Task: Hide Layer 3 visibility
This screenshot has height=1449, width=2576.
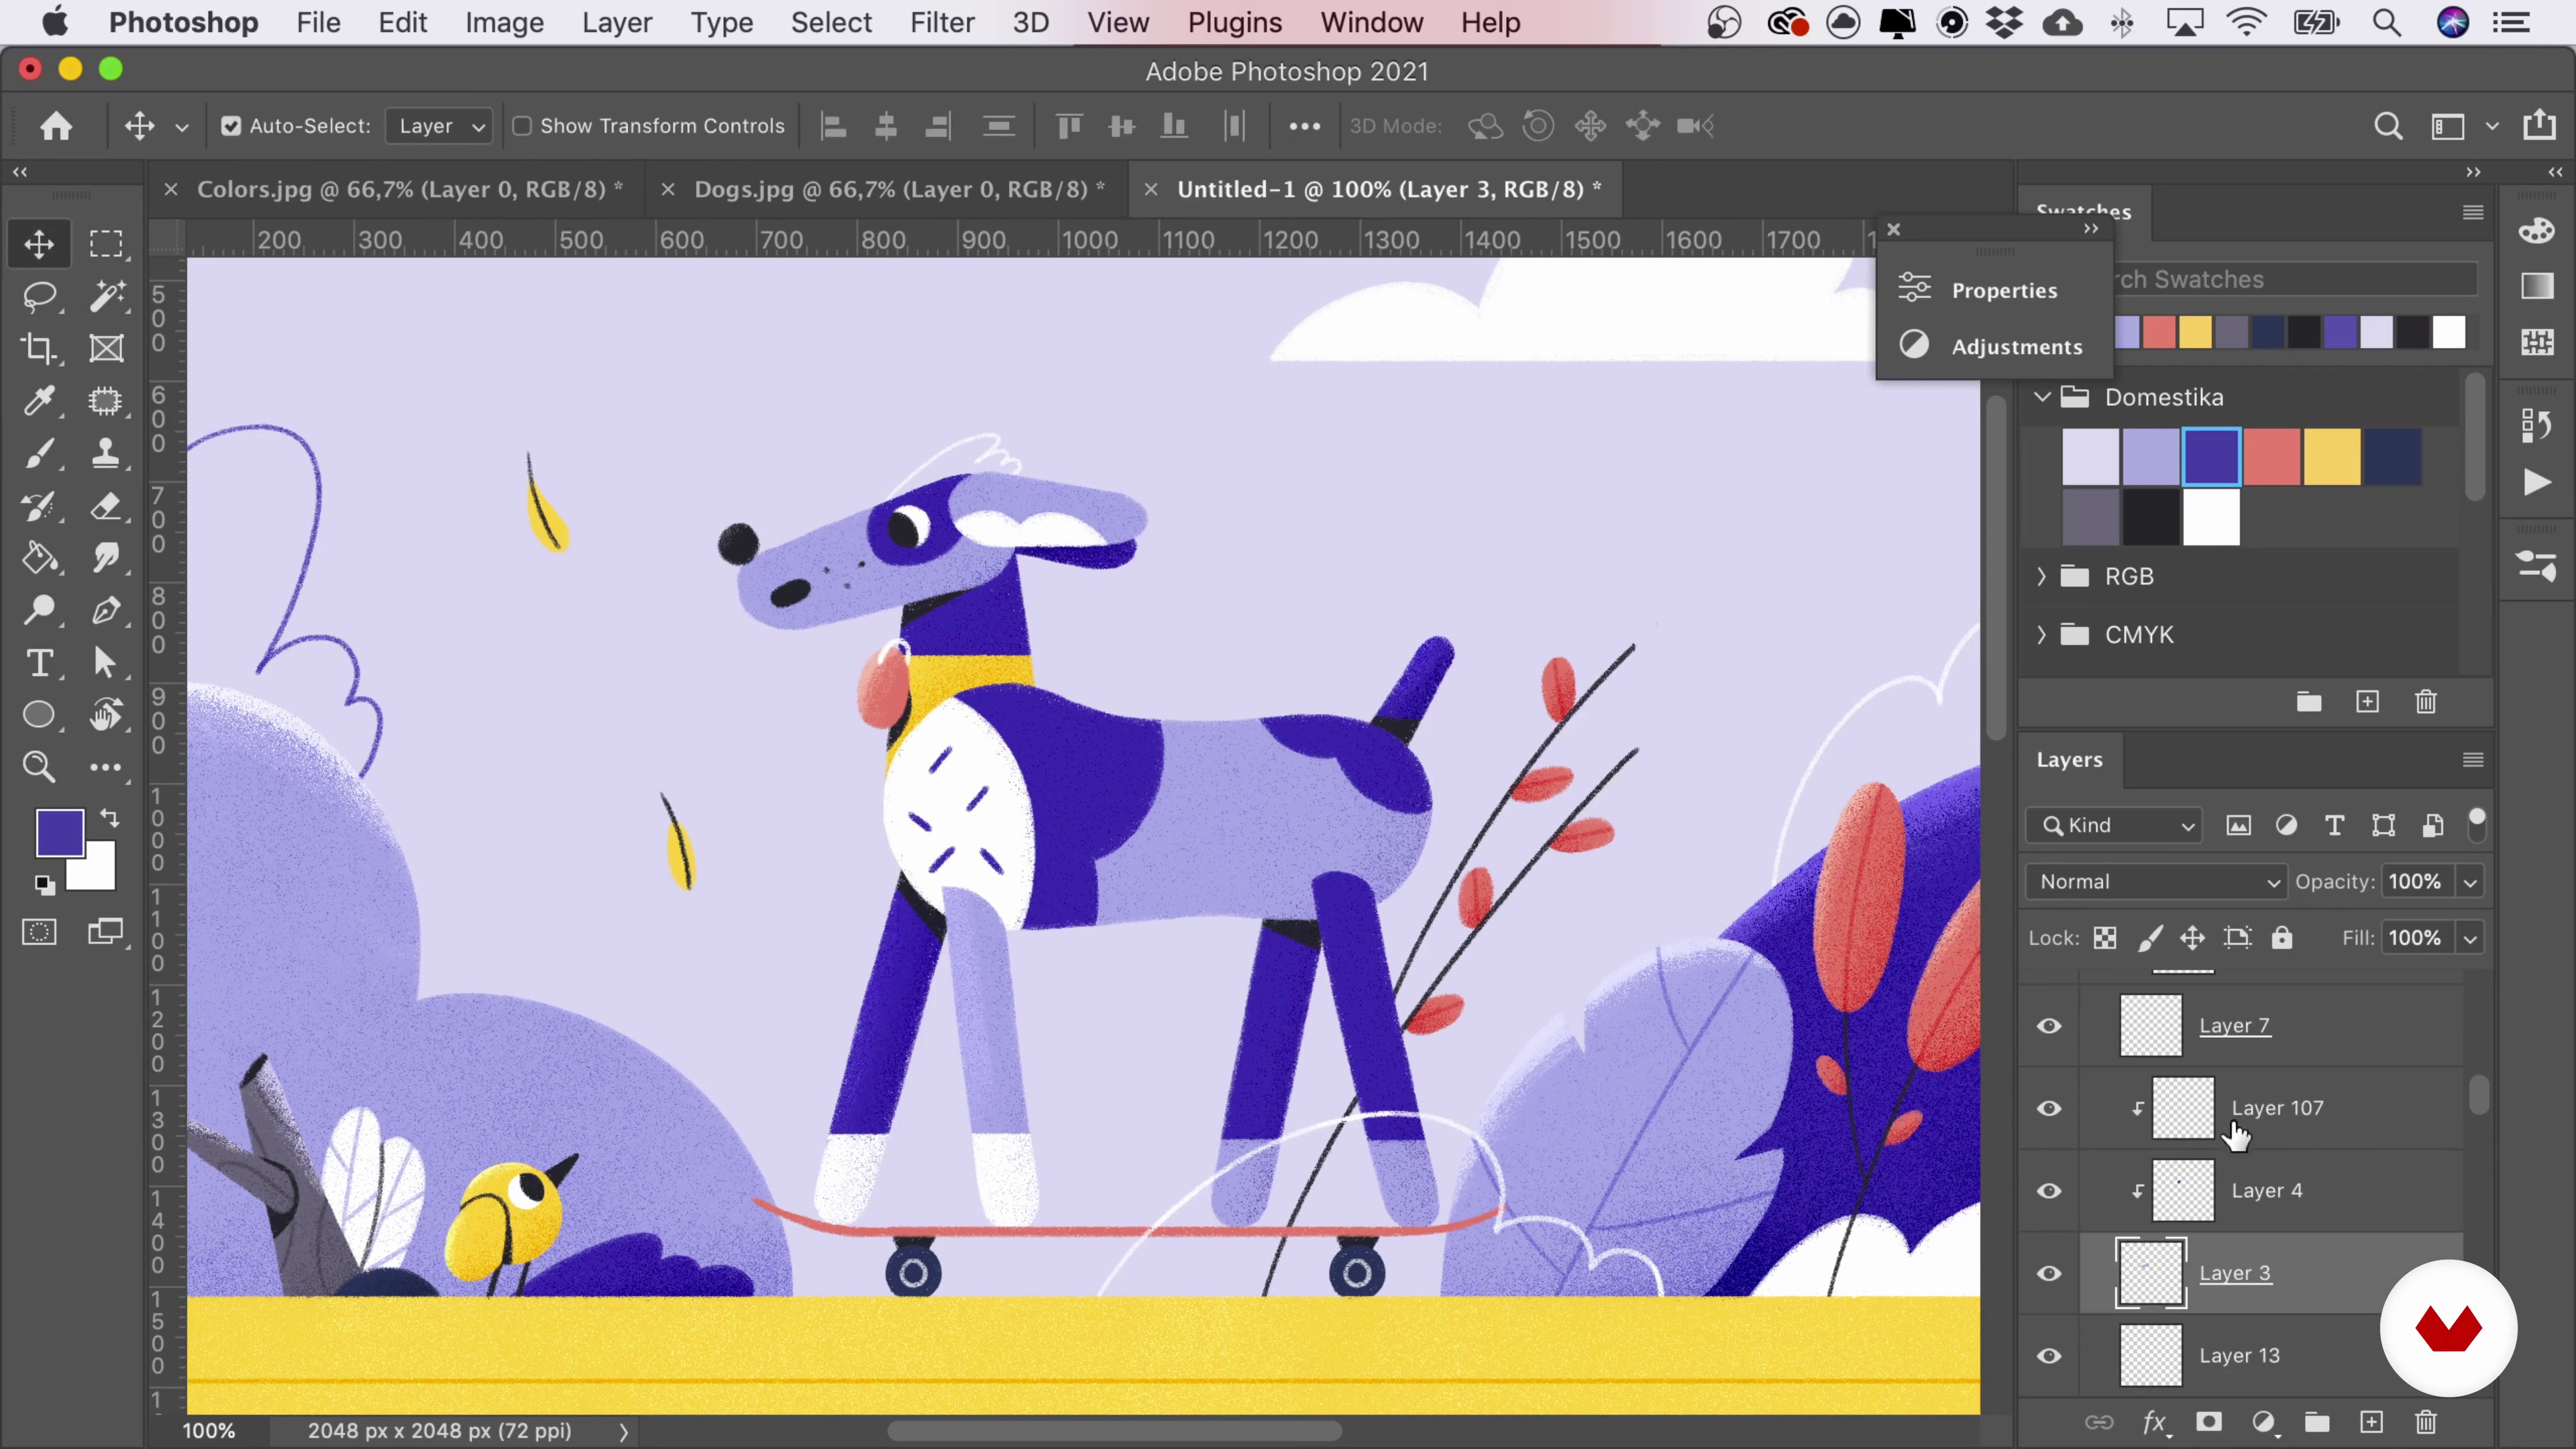Action: click(2049, 1273)
